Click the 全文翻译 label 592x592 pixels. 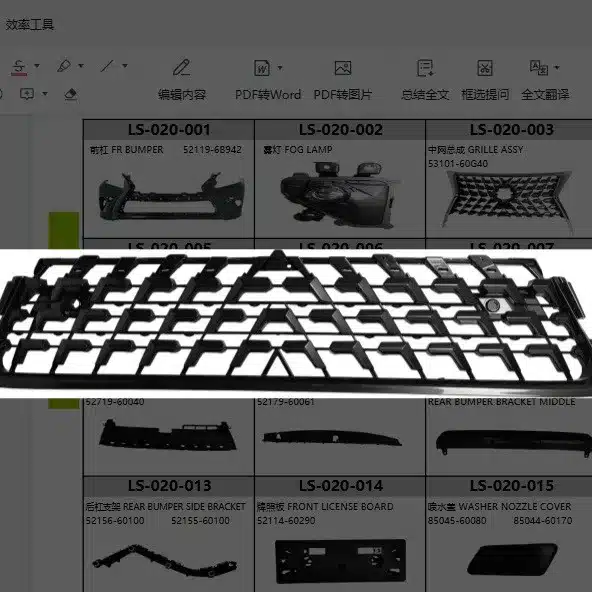pyautogui.click(x=545, y=94)
